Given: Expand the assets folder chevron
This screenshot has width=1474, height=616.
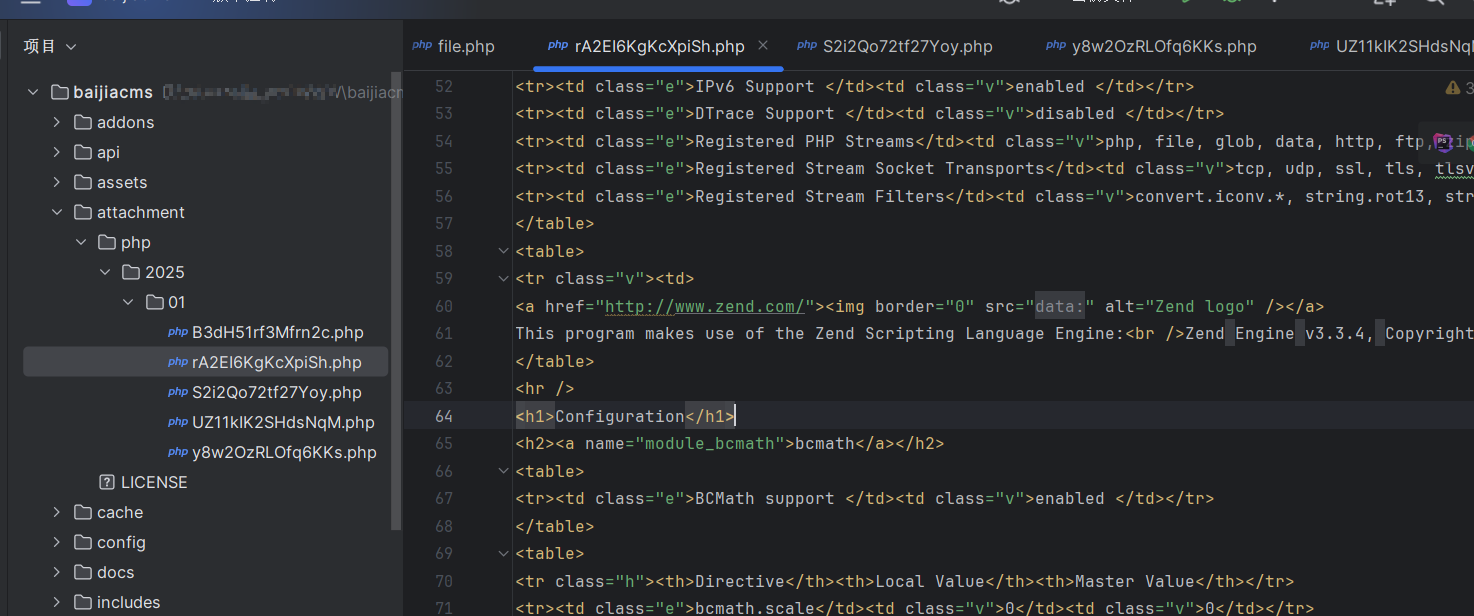Looking at the screenshot, I should coord(58,182).
